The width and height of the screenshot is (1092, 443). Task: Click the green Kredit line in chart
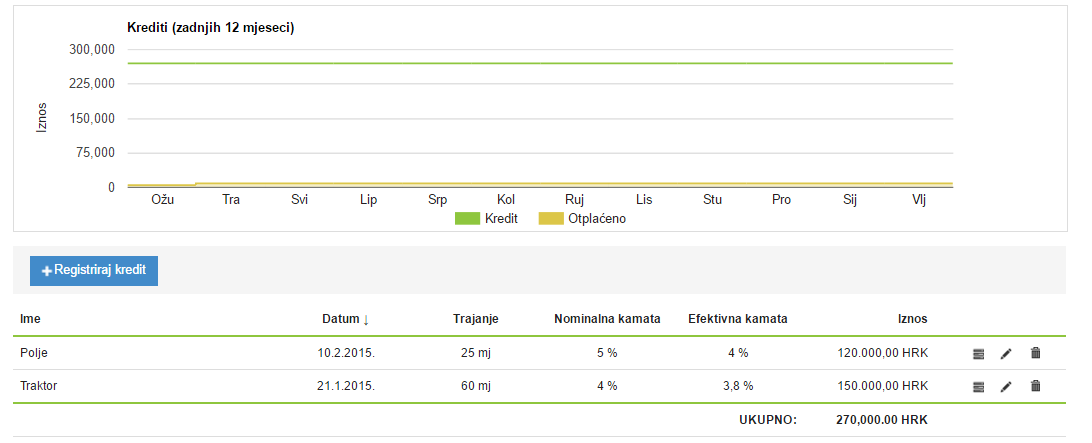pyautogui.click(x=540, y=63)
